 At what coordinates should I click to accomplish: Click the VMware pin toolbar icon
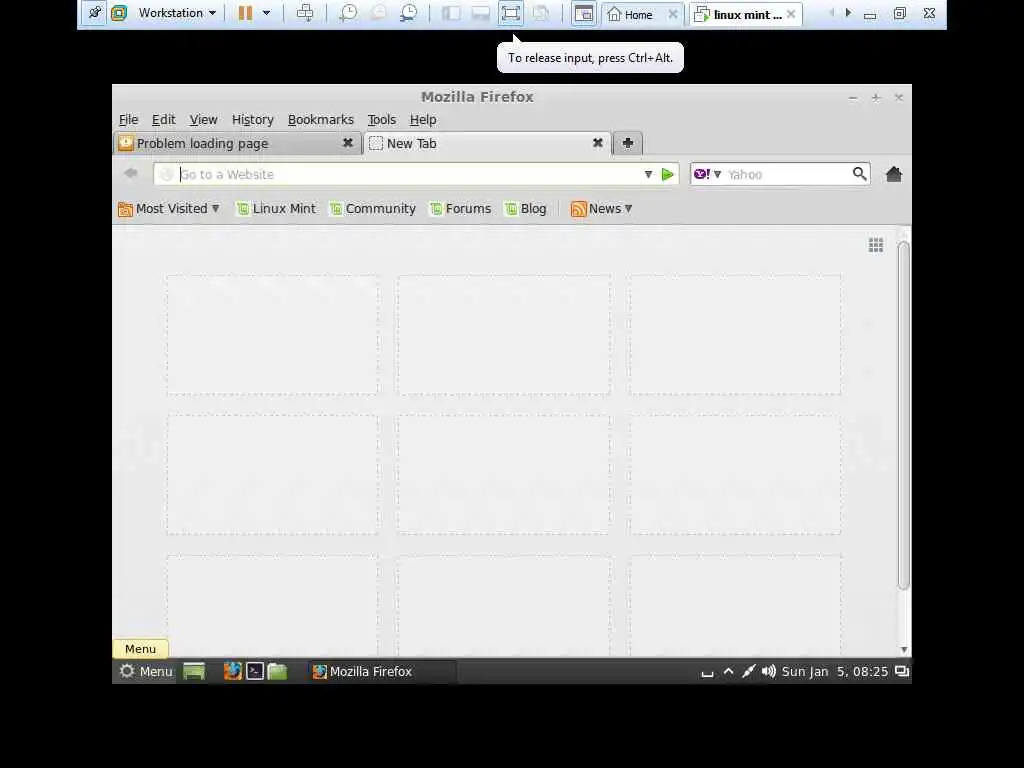click(x=94, y=13)
